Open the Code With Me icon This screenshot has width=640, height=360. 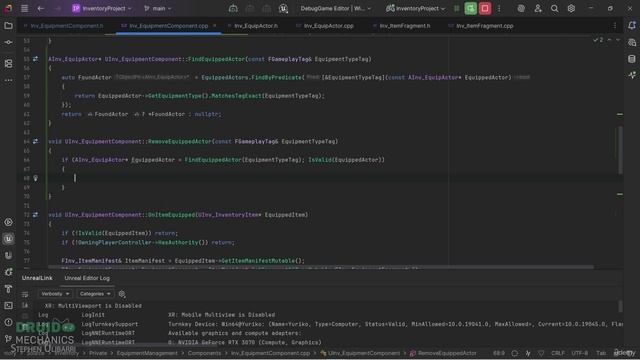tap(538, 8)
